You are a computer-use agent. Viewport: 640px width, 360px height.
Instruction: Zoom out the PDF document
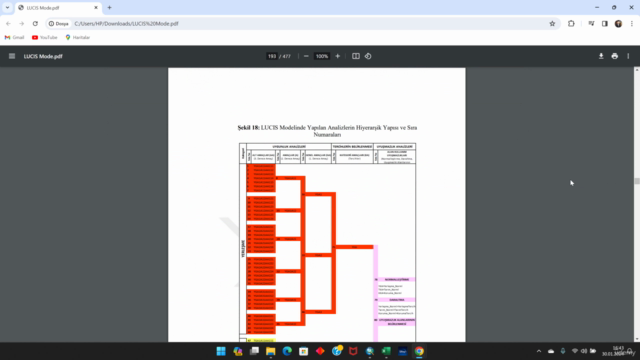306,56
